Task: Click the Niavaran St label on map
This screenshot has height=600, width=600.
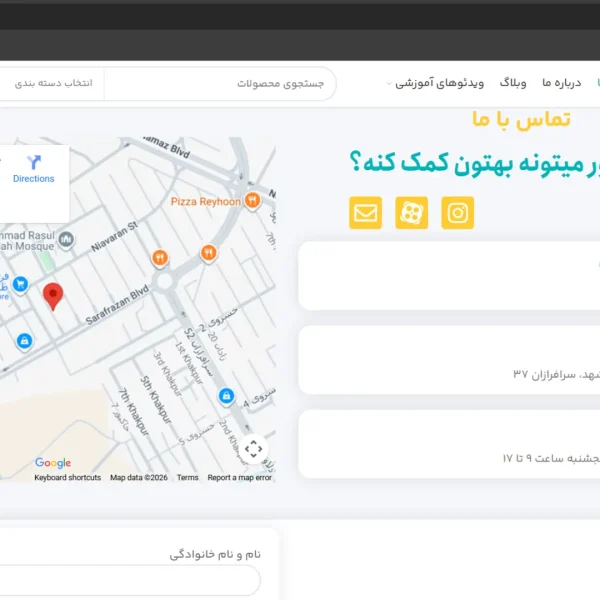Action: [x=114, y=237]
